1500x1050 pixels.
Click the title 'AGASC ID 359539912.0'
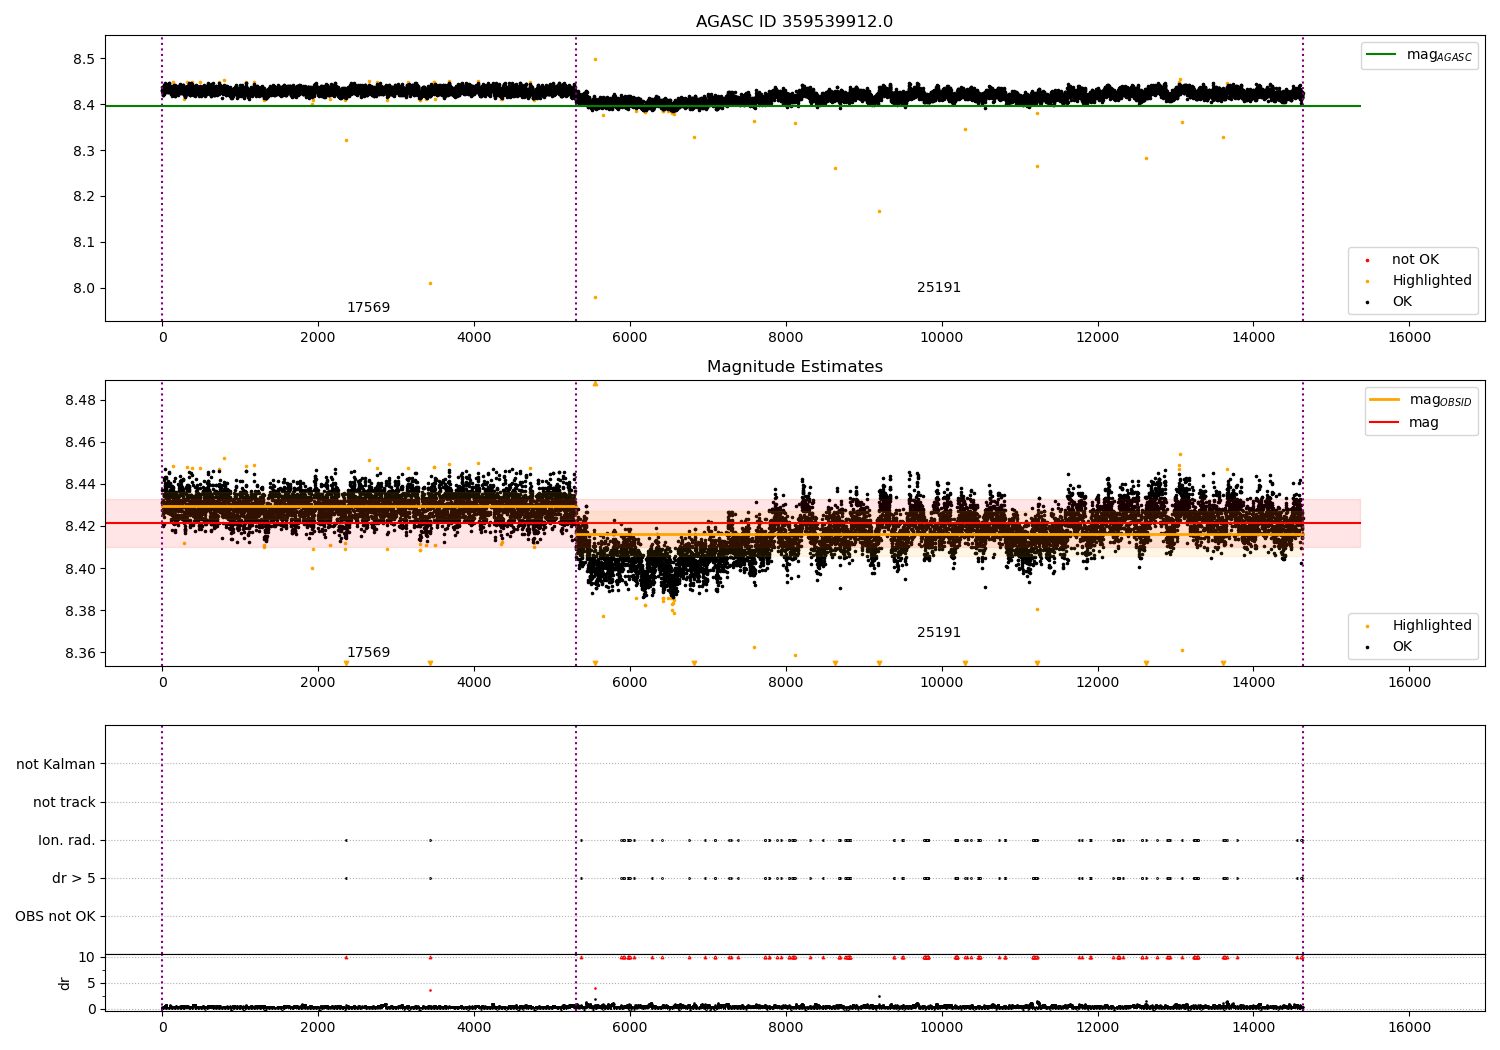pos(794,22)
